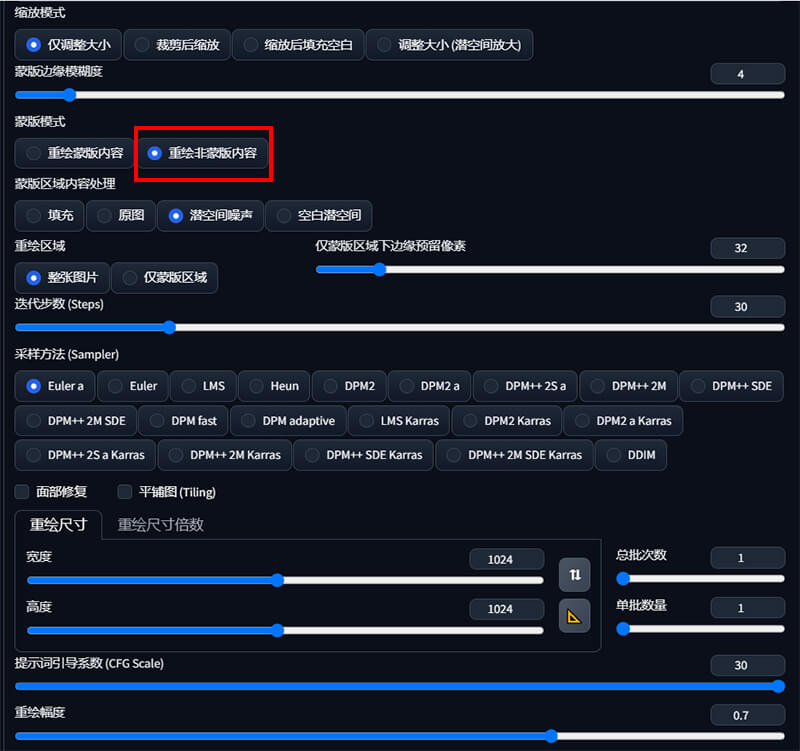800x751 pixels.
Task: Choose the 原图 masked content option
Action: pos(120,215)
